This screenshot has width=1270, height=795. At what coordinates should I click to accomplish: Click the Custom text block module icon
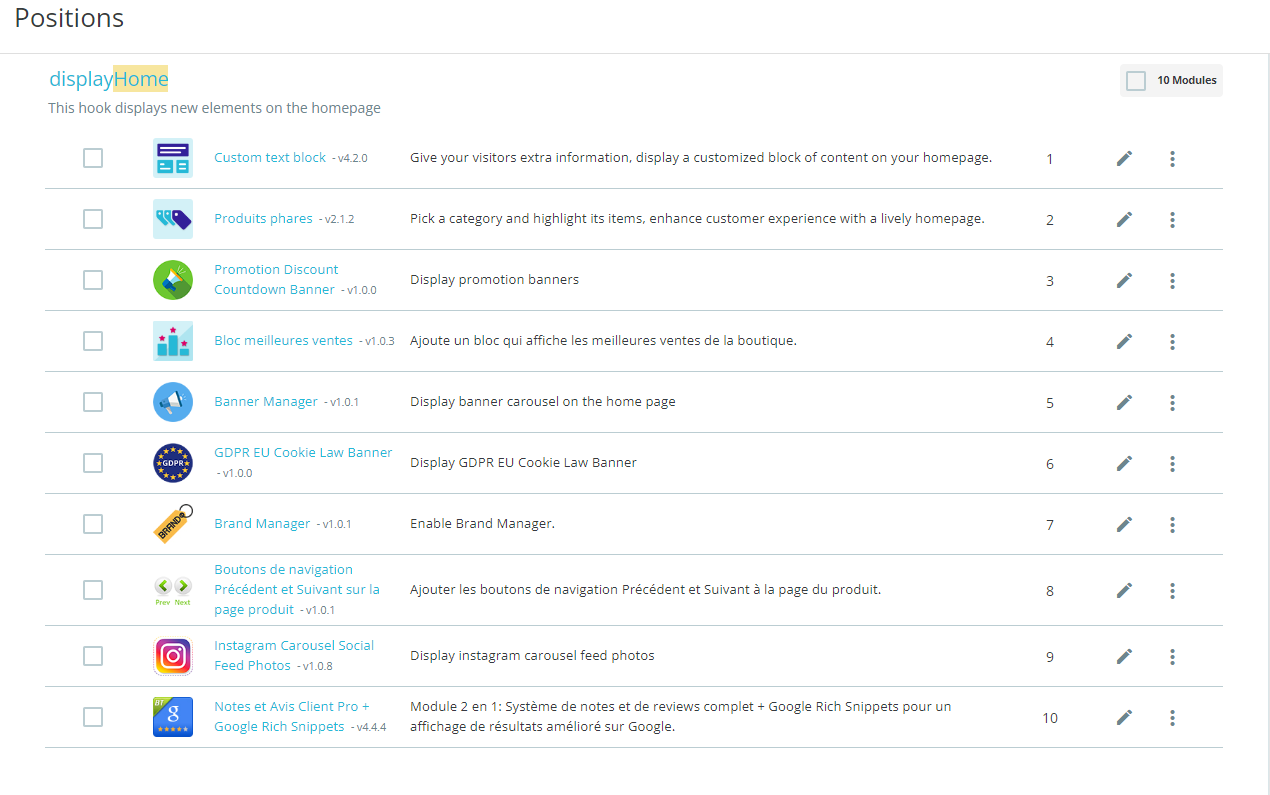coord(173,158)
